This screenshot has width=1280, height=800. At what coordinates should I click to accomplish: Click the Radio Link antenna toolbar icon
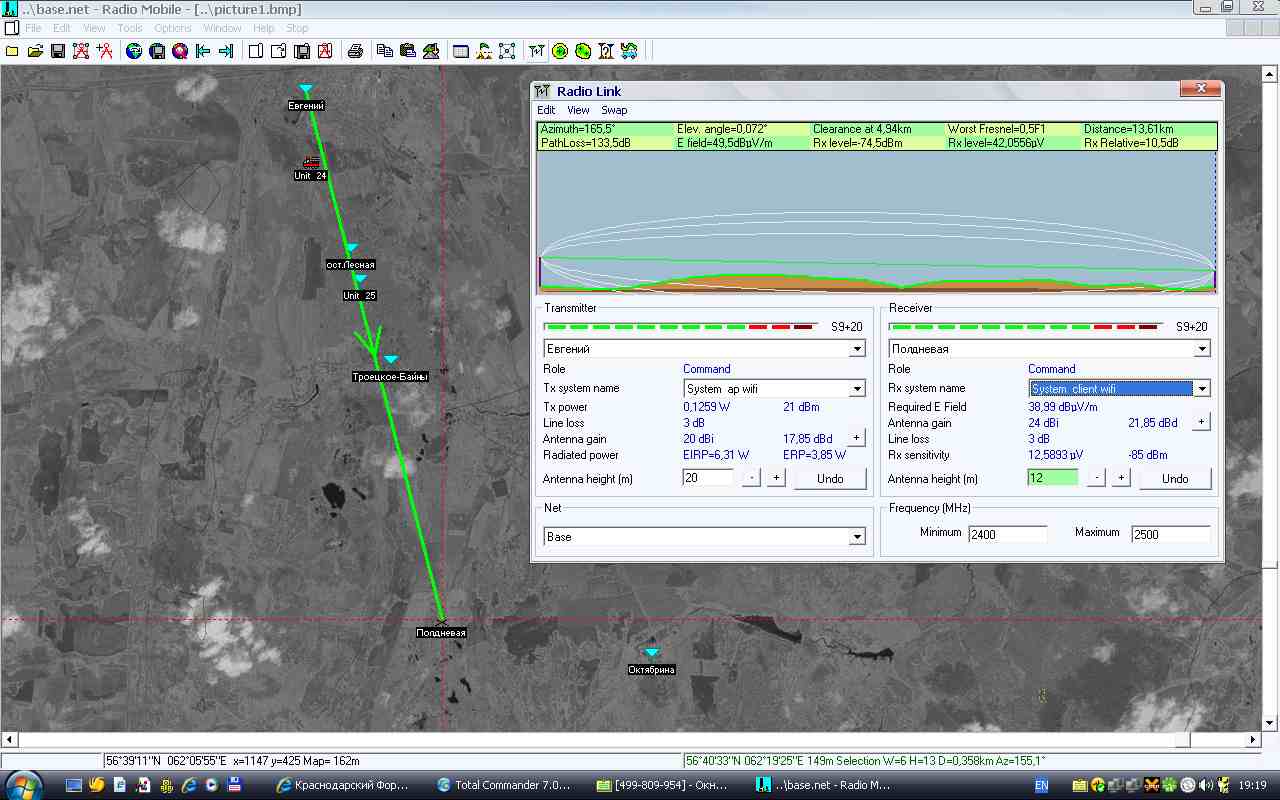click(537, 51)
